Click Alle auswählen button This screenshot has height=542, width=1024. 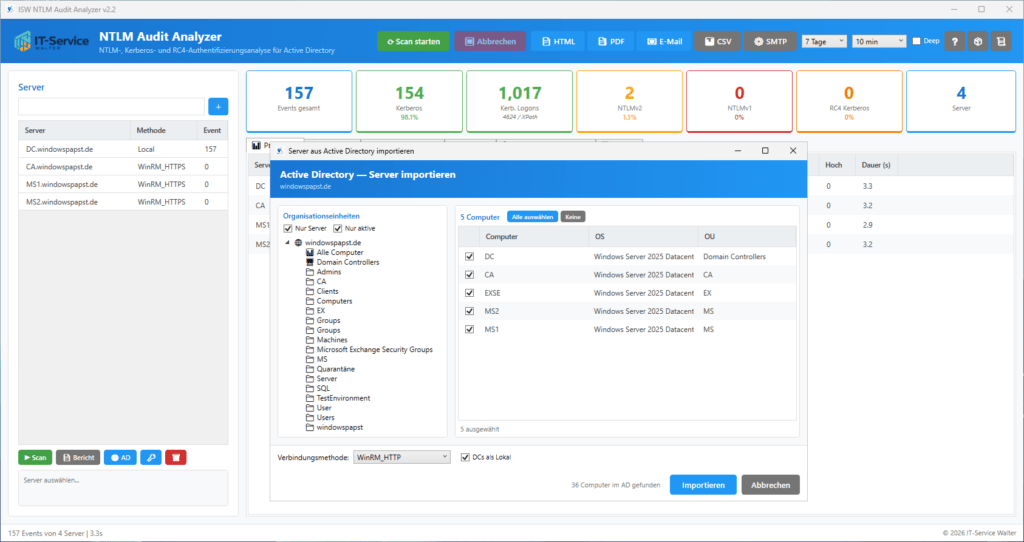tap(532, 217)
